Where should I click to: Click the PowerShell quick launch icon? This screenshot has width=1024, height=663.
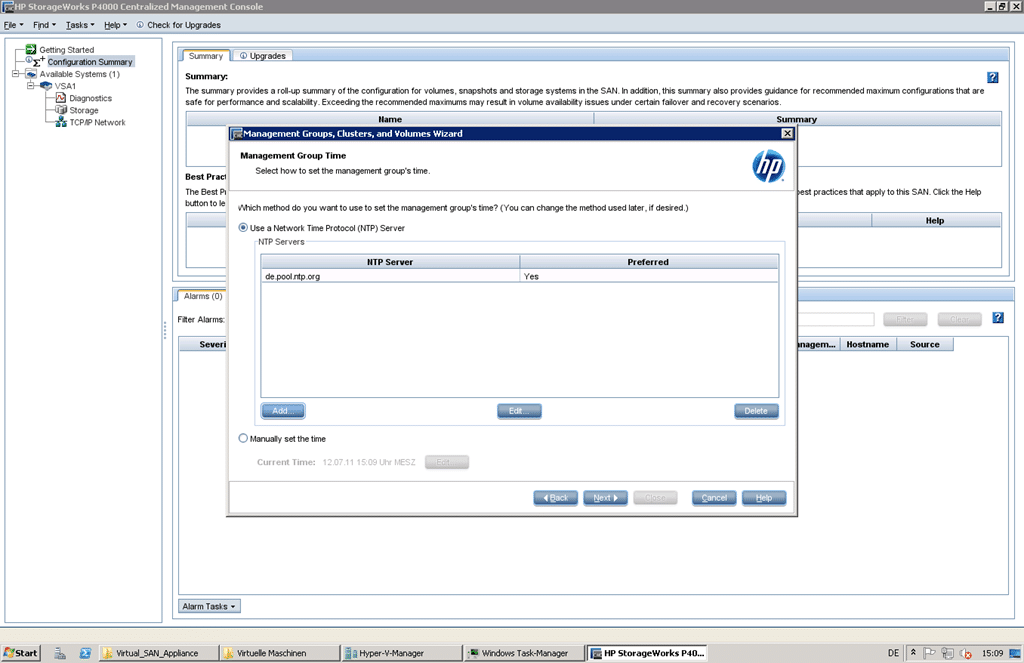[86, 653]
